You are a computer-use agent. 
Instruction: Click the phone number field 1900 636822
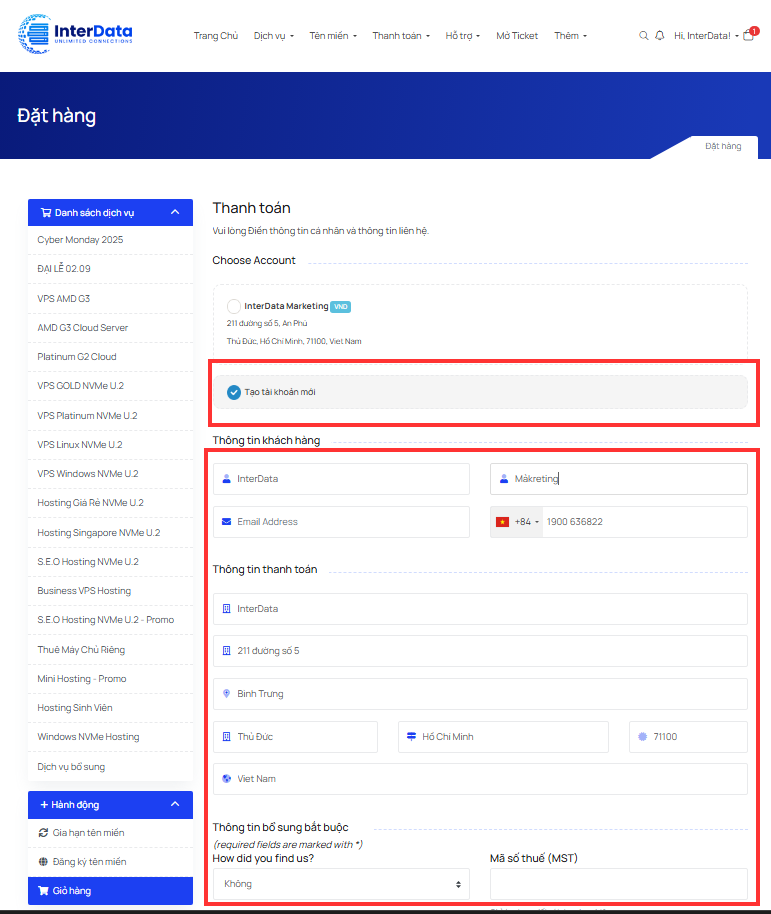click(645, 522)
